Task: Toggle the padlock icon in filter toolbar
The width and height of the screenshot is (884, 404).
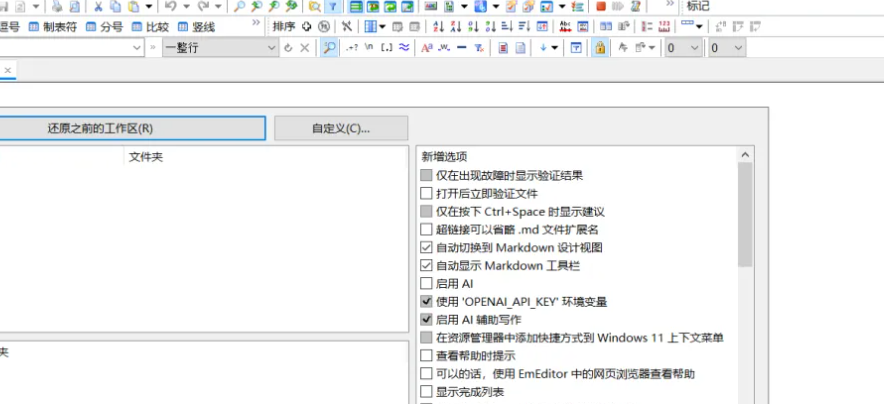Action: click(600, 48)
